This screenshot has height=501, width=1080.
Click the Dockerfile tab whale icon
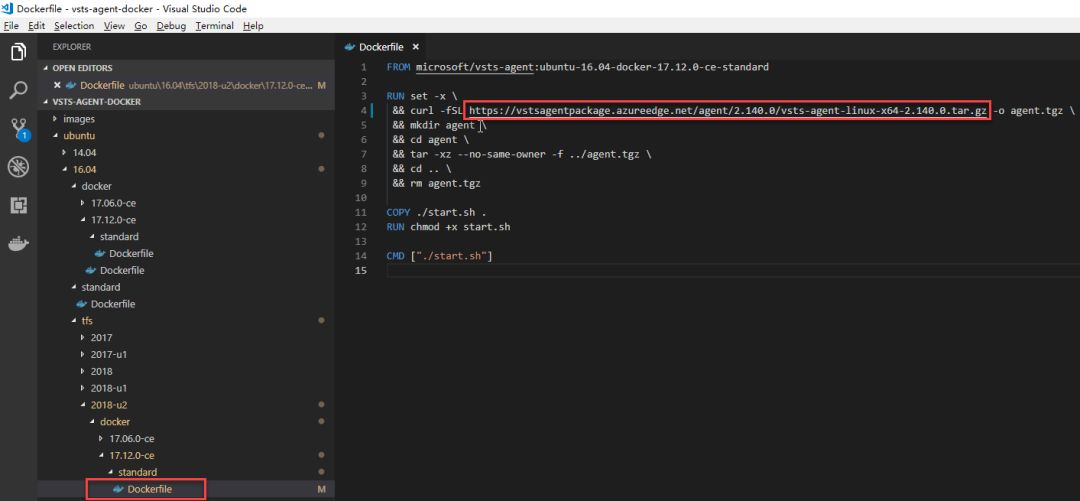(x=349, y=47)
